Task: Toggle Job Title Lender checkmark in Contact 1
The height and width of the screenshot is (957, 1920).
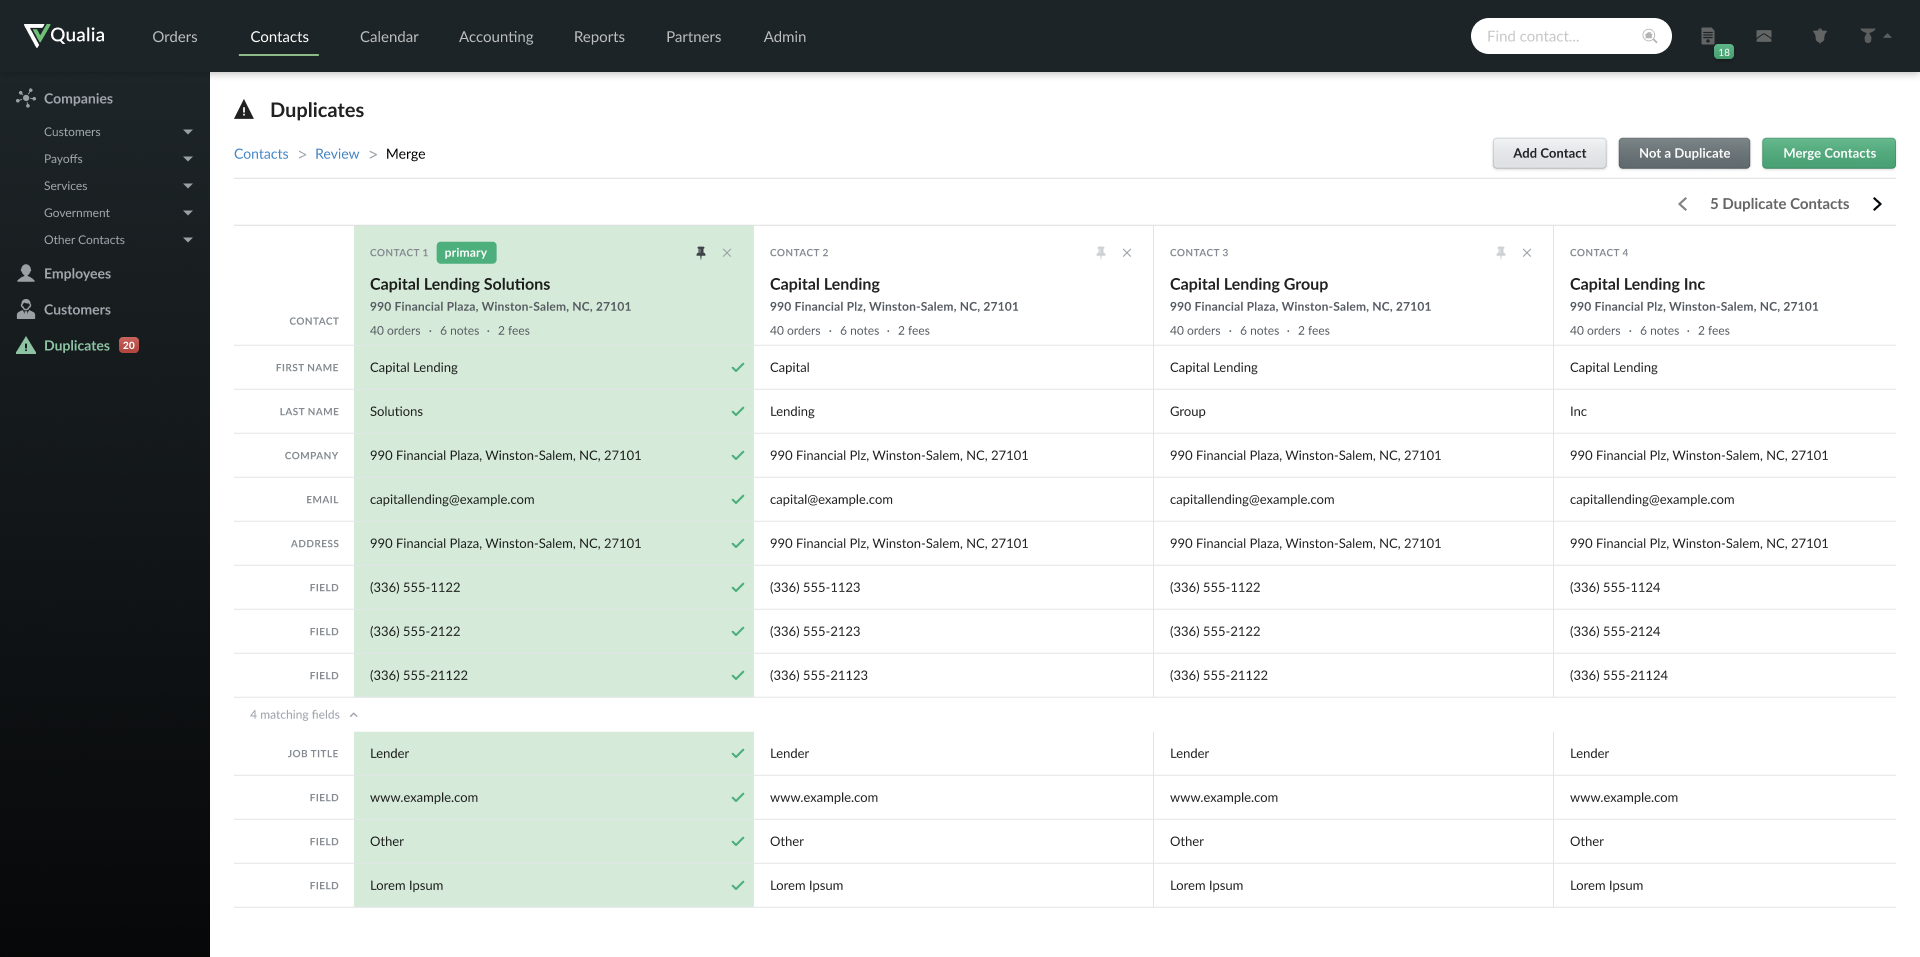Action: tap(738, 753)
